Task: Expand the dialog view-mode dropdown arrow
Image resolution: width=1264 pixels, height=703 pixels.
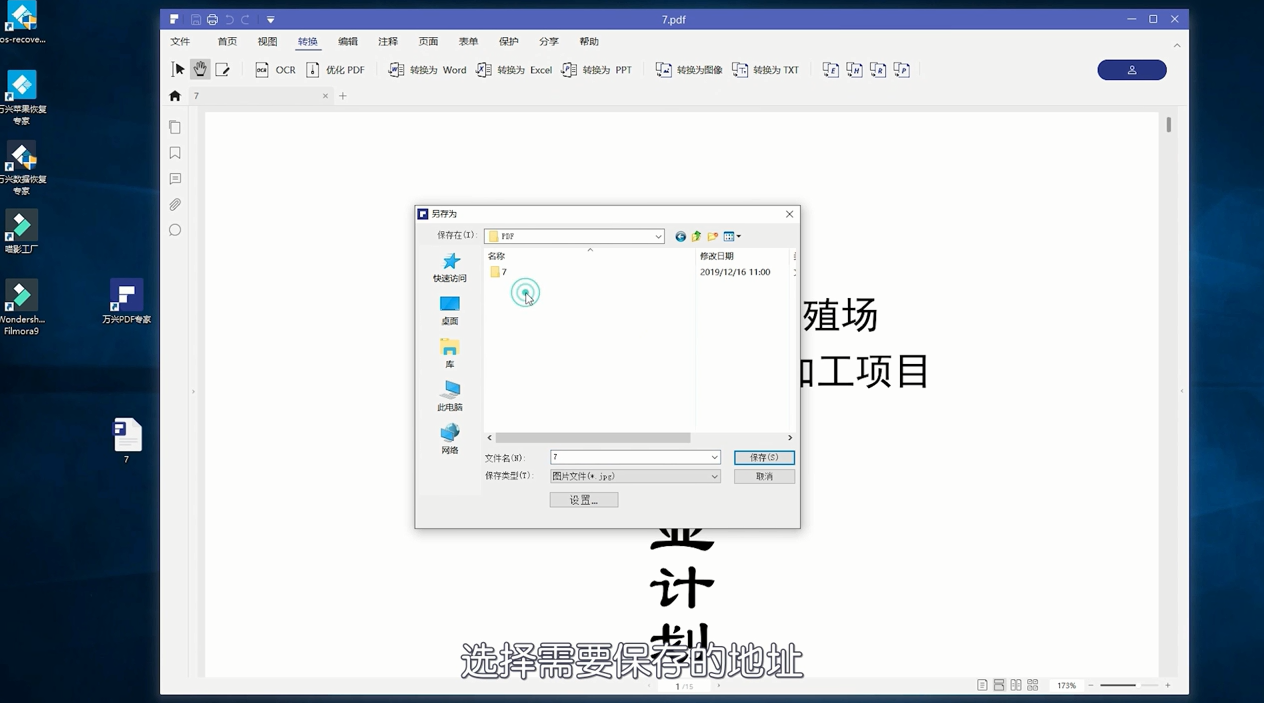Action: coord(739,236)
